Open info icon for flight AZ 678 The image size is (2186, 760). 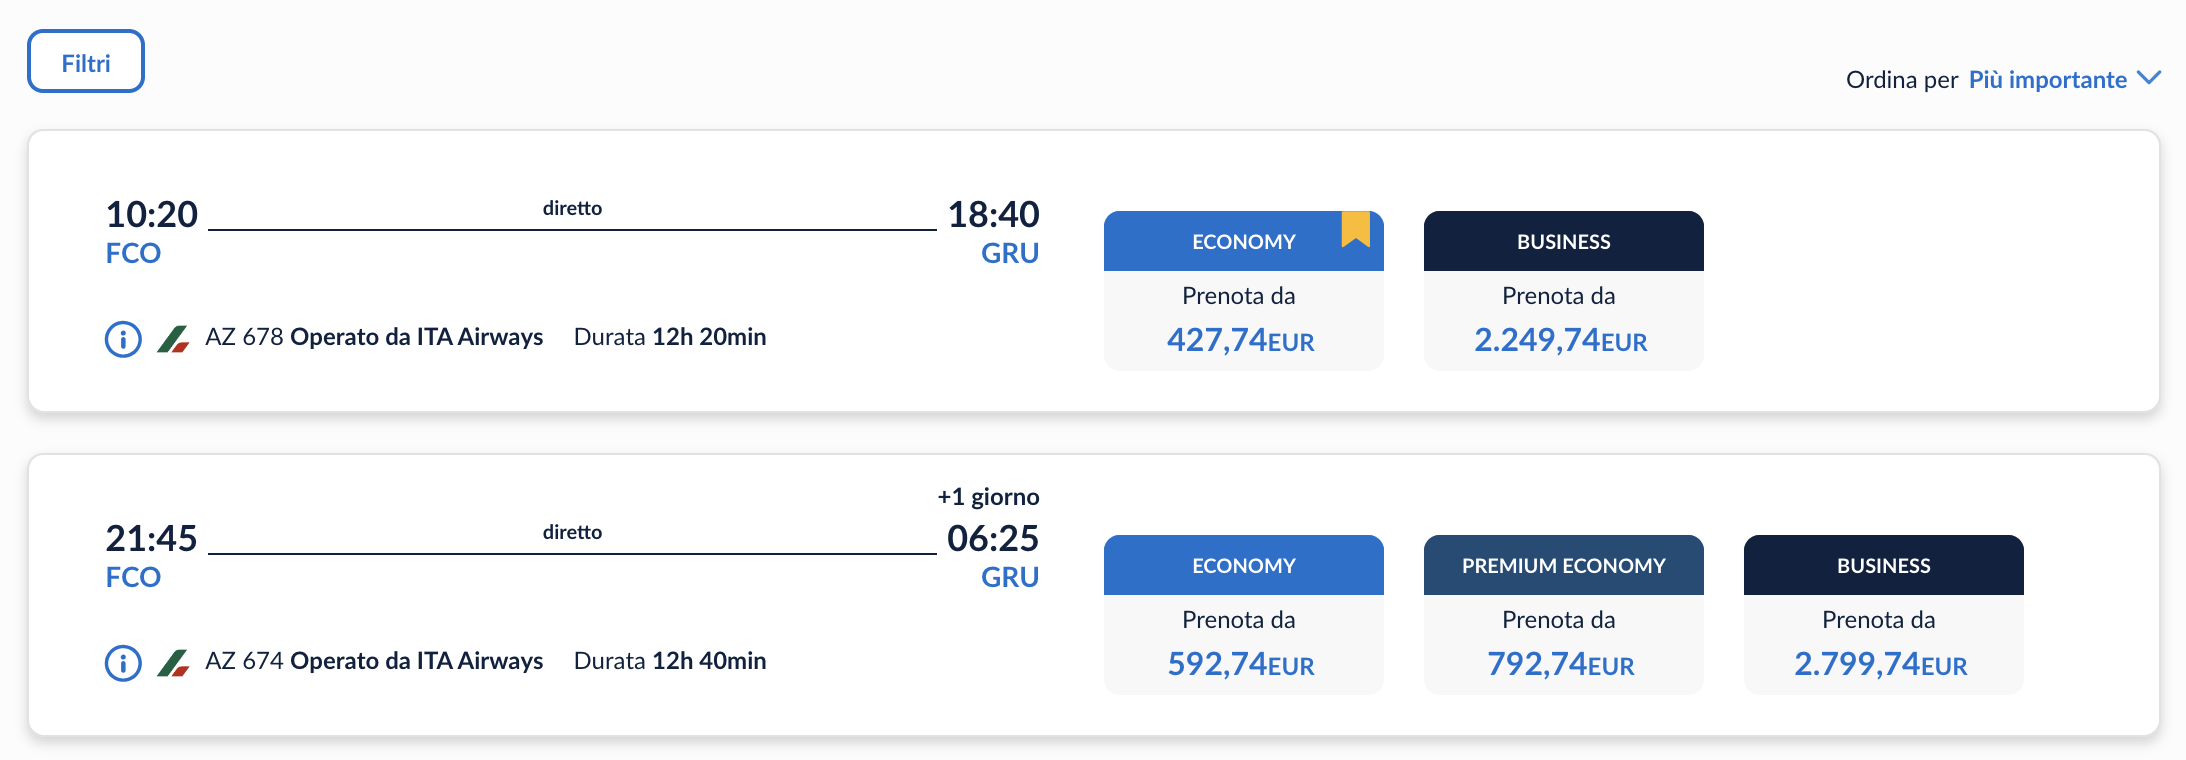tap(123, 339)
